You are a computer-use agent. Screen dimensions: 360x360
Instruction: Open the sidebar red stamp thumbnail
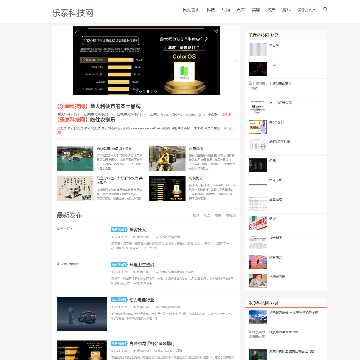pyautogui.click(x=258, y=223)
